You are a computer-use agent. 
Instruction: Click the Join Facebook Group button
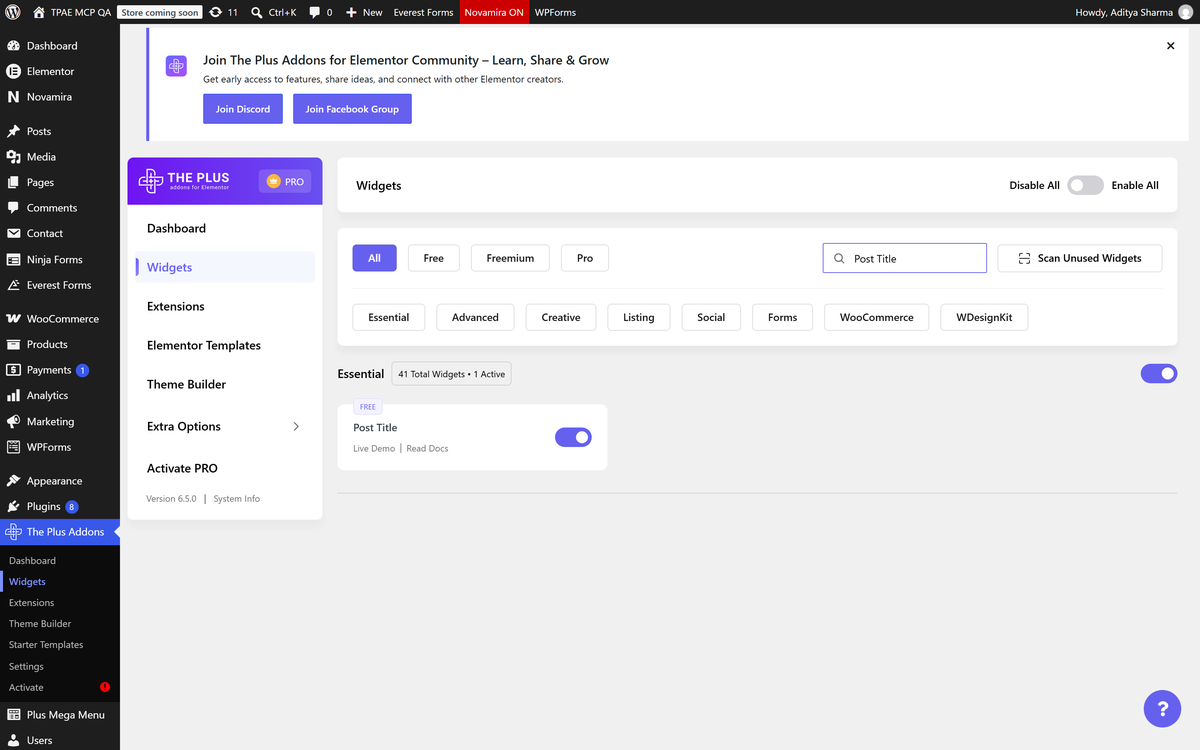352,109
